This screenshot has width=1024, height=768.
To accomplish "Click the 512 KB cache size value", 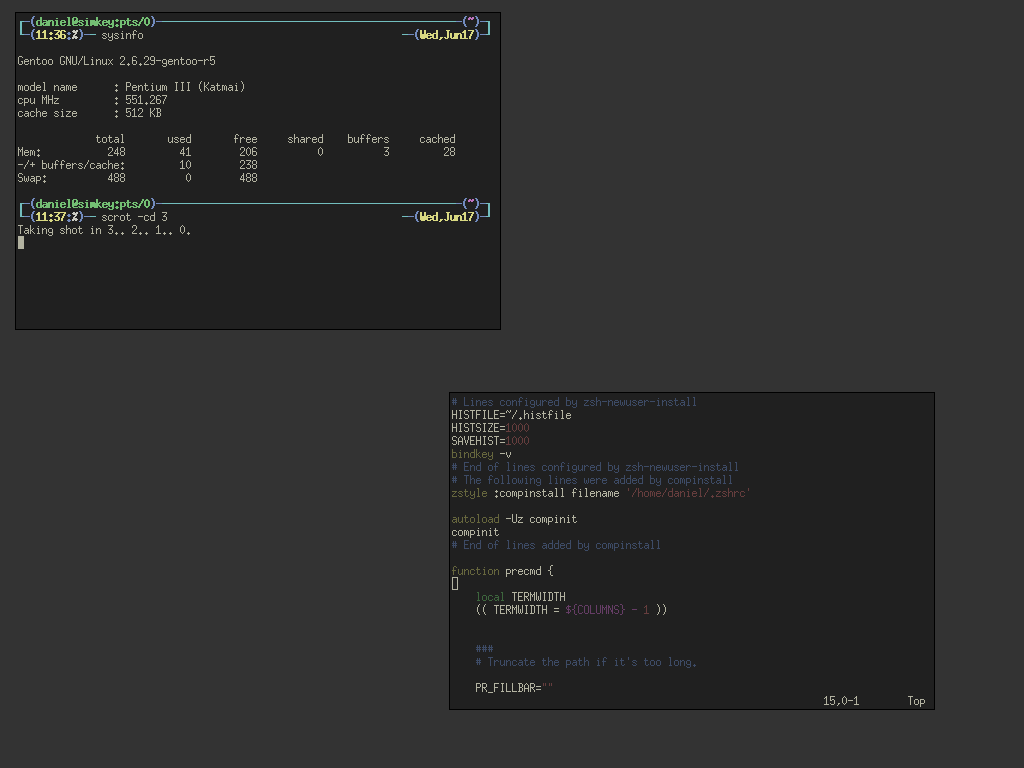I will click(x=143, y=113).
